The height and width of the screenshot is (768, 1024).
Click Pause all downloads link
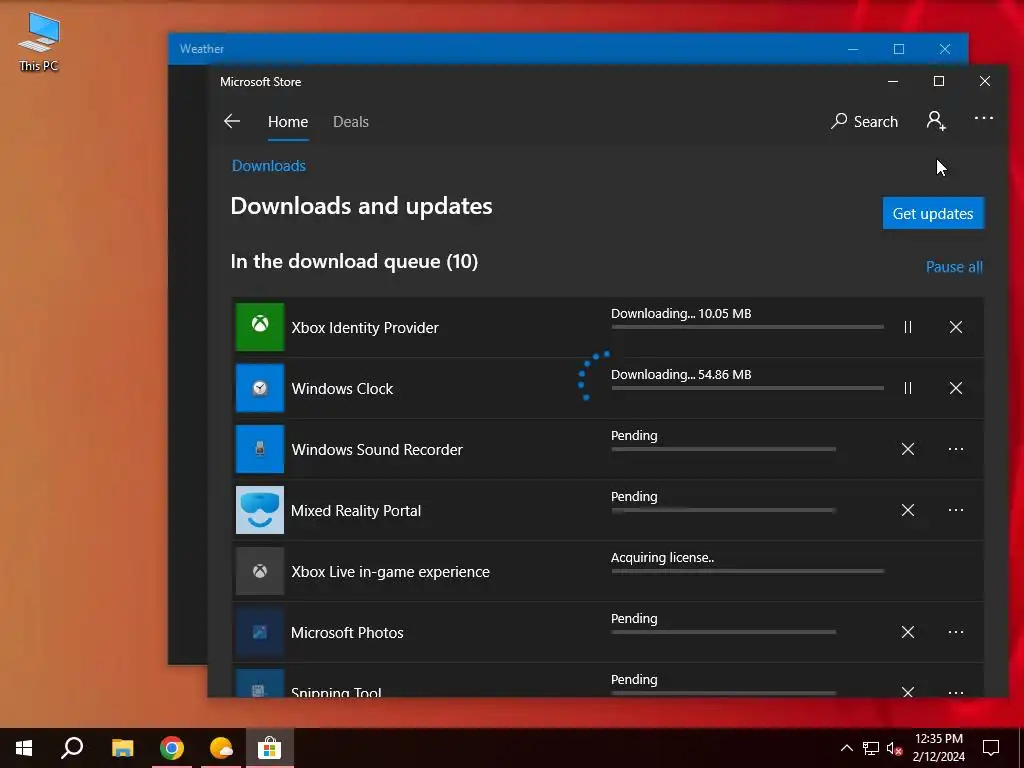pyautogui.click(x=954, y=267)
